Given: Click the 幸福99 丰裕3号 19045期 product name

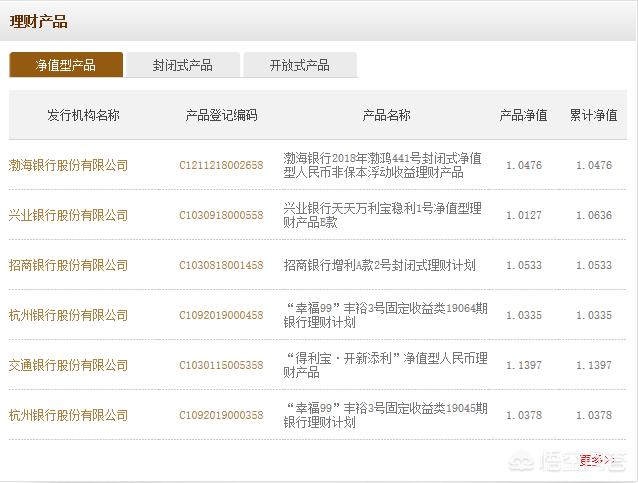Looking at the screenshot, I should point(385,415).
